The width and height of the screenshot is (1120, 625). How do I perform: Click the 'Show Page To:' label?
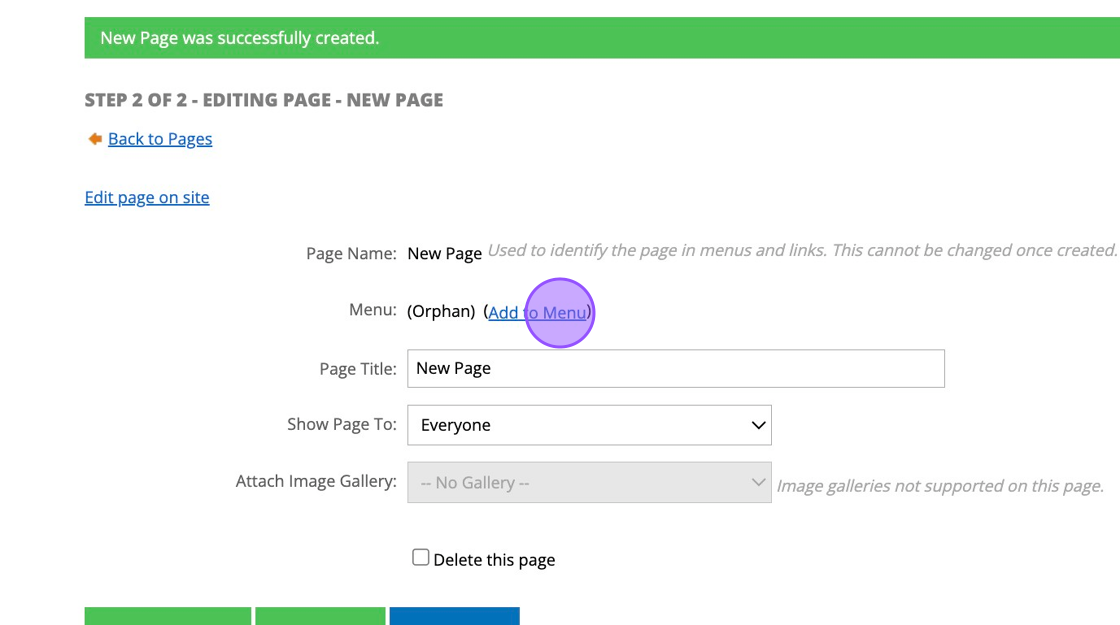click(342, 424)
